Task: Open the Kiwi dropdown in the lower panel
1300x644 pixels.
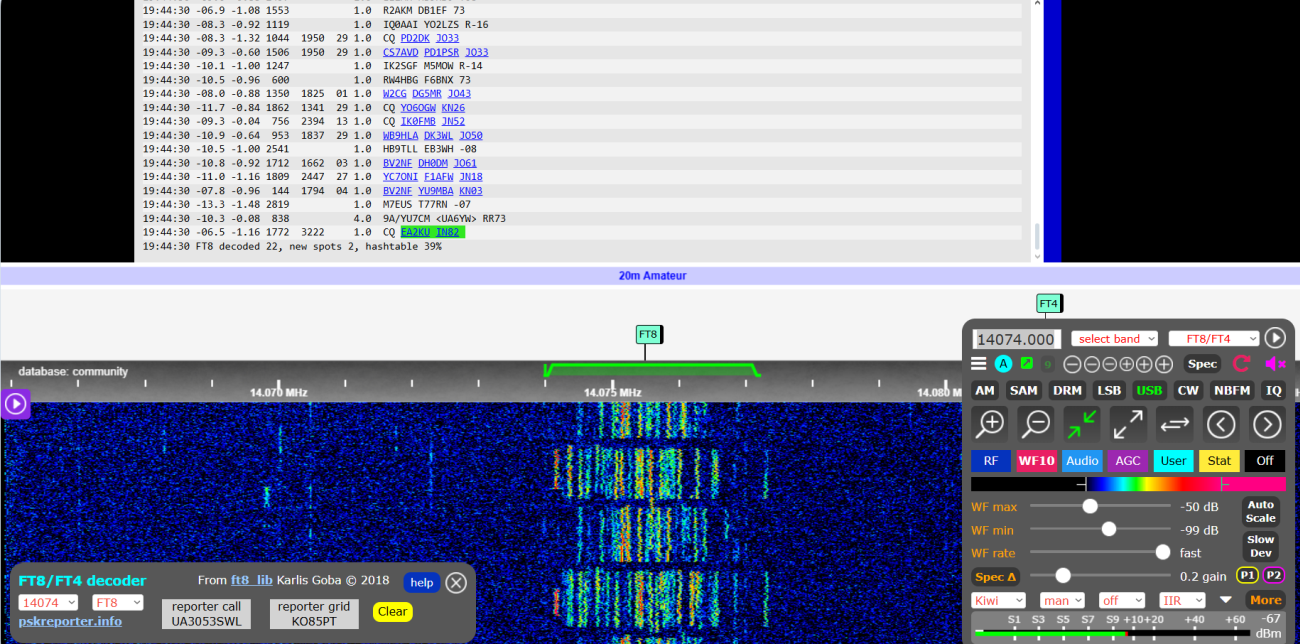Action: pos(998,599)
